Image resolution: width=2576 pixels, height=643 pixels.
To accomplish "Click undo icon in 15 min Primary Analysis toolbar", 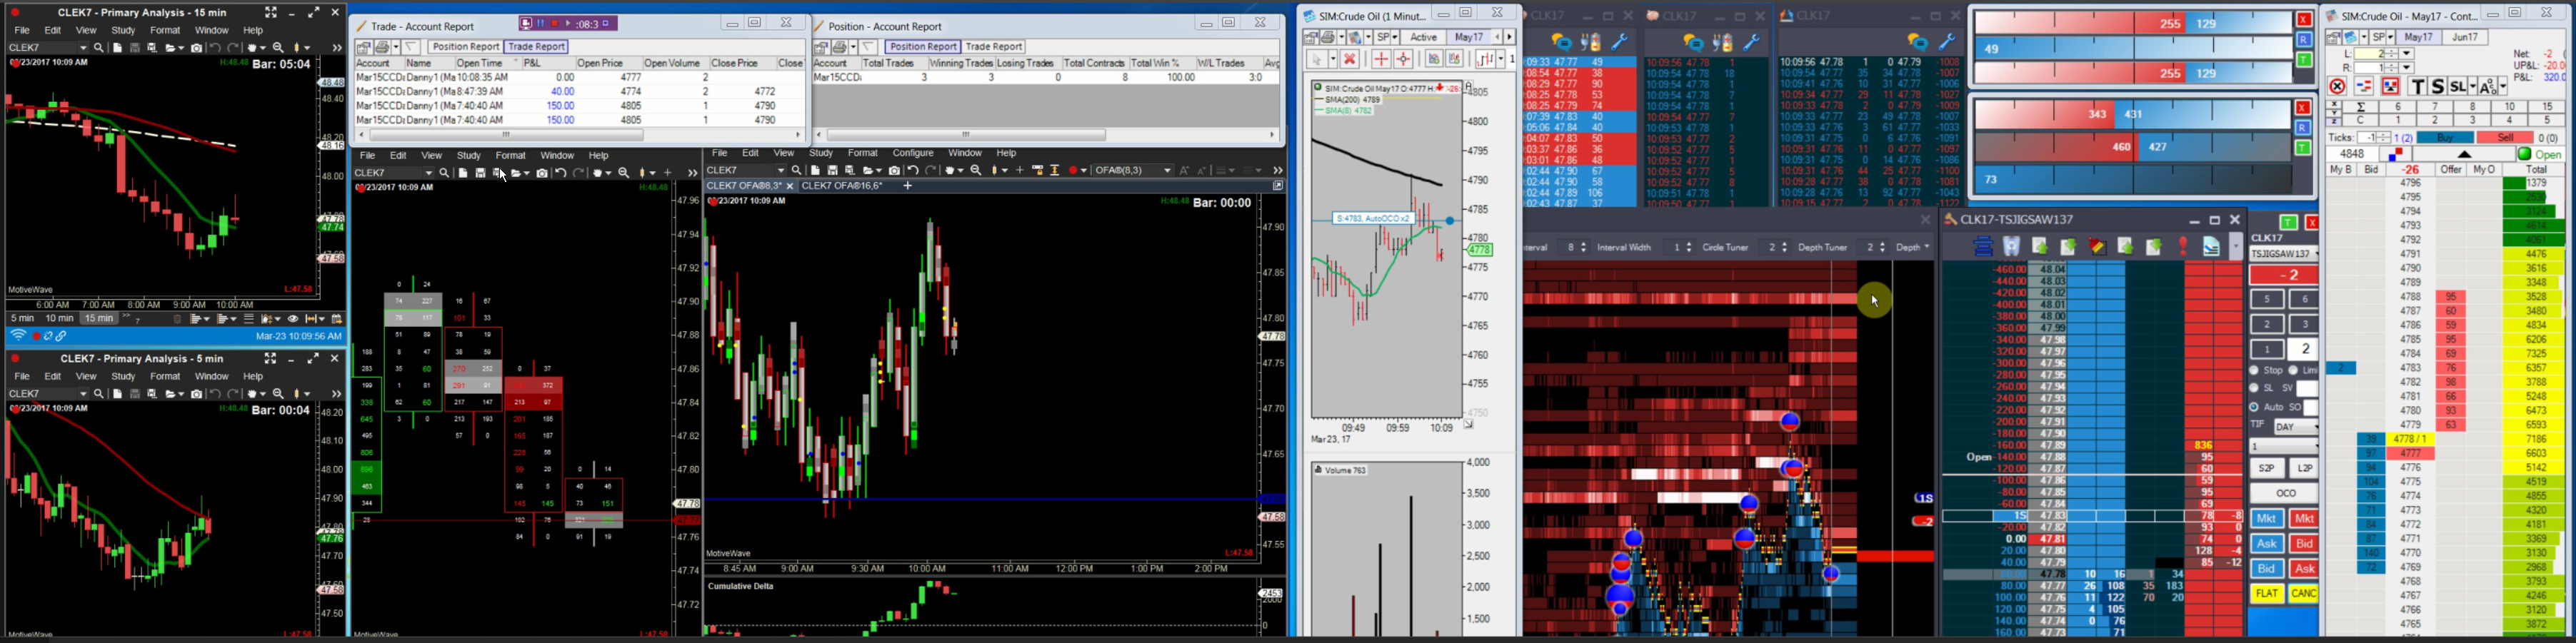I will 215,48.
